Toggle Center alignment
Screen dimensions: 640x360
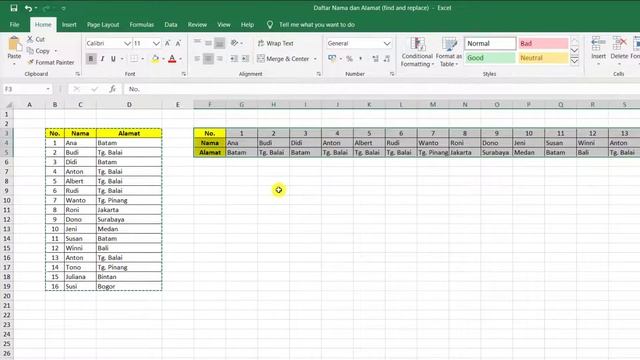click(x=208, y=59)
